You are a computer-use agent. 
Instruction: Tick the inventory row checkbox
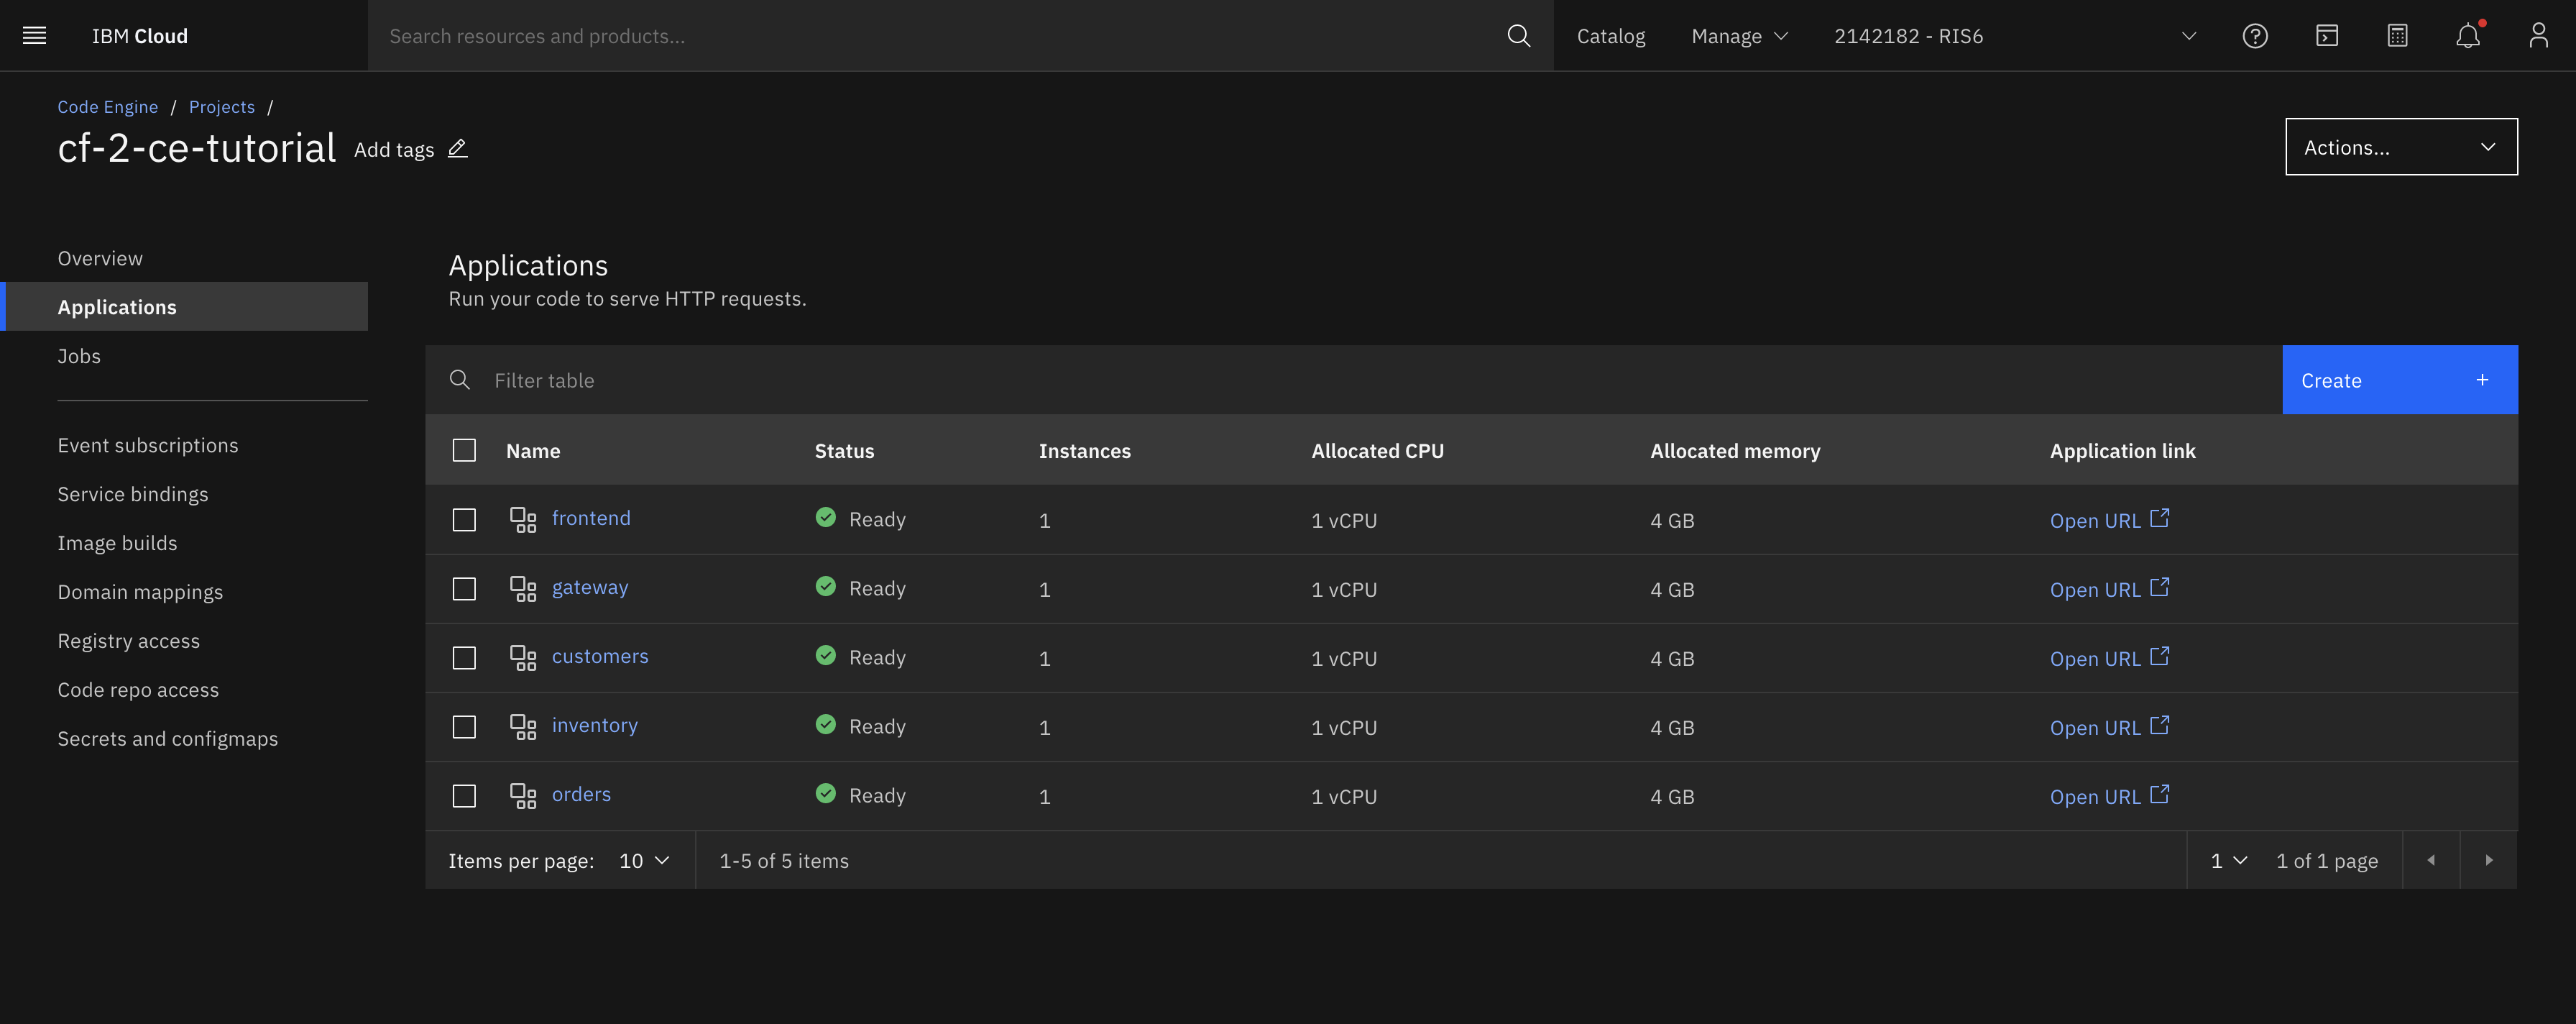click(x=464, y=727)
